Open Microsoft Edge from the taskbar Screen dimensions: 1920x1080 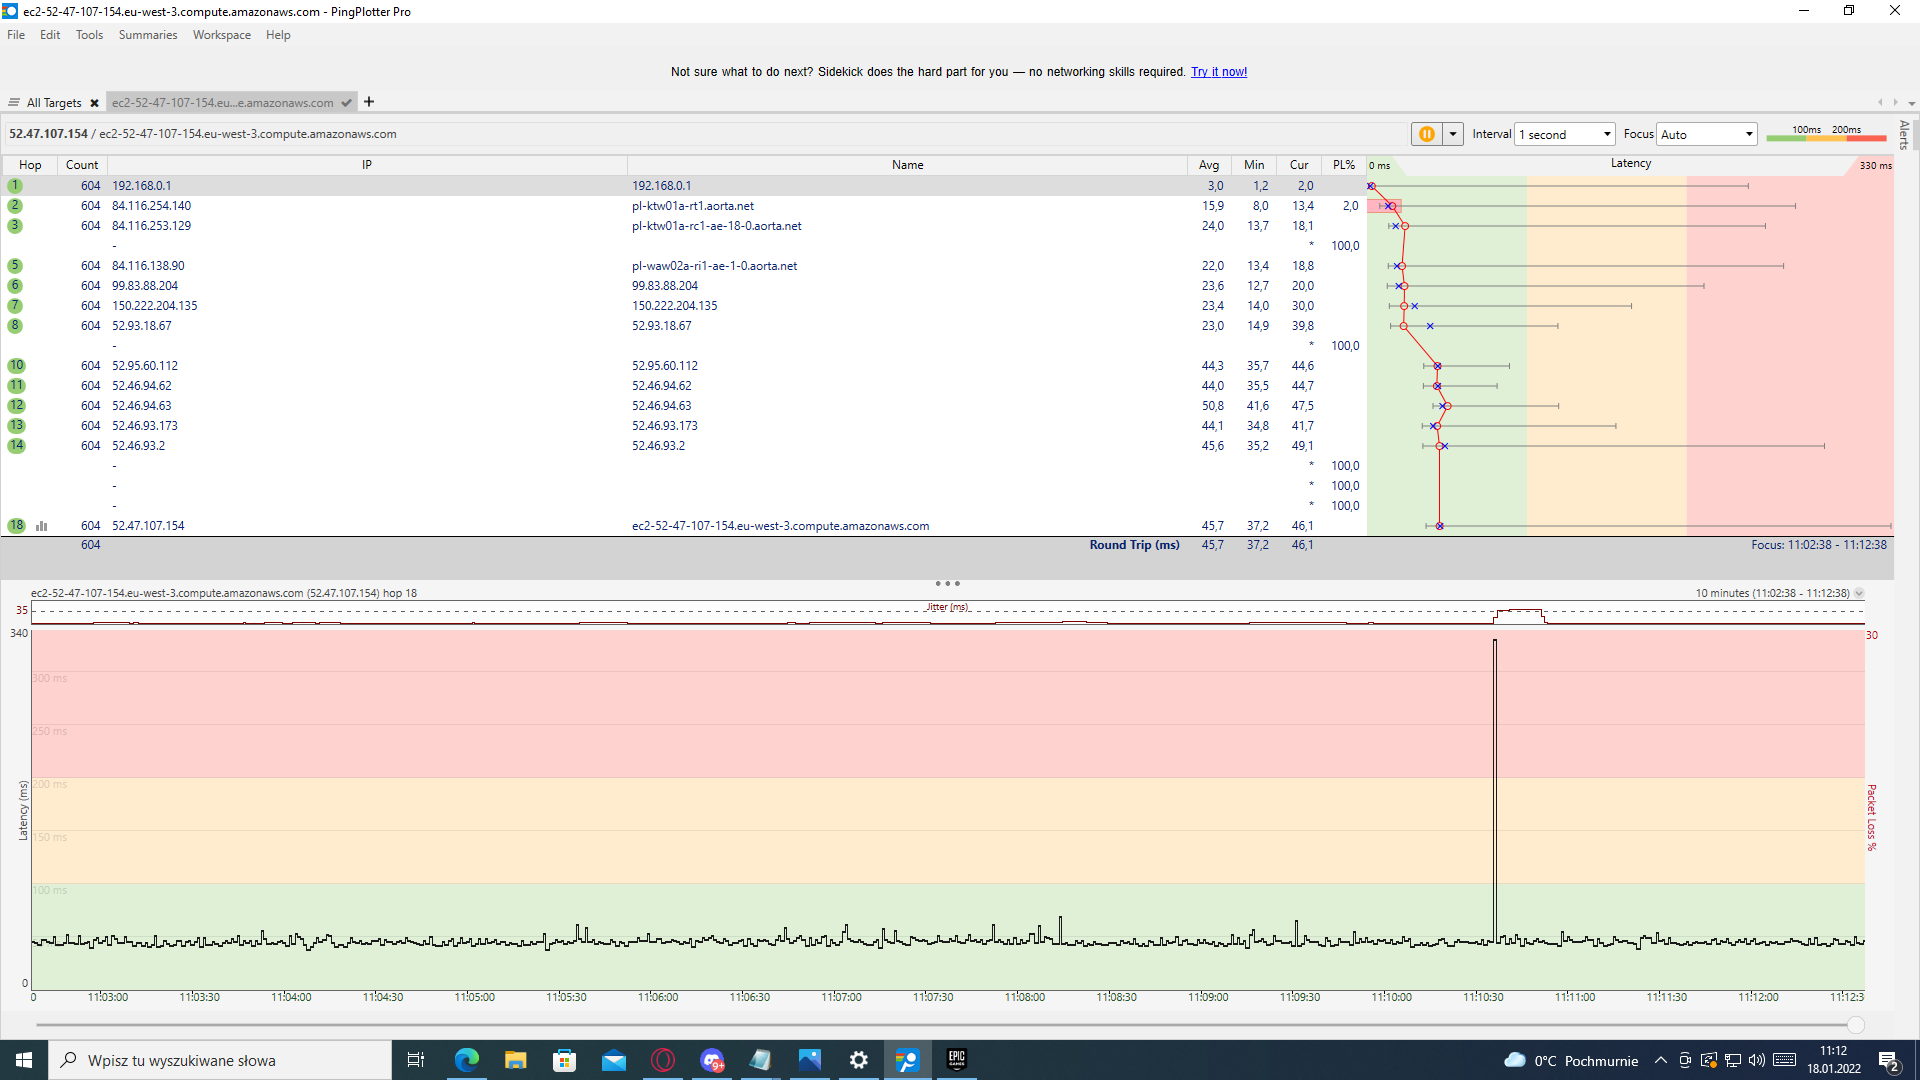point(466,1060)
